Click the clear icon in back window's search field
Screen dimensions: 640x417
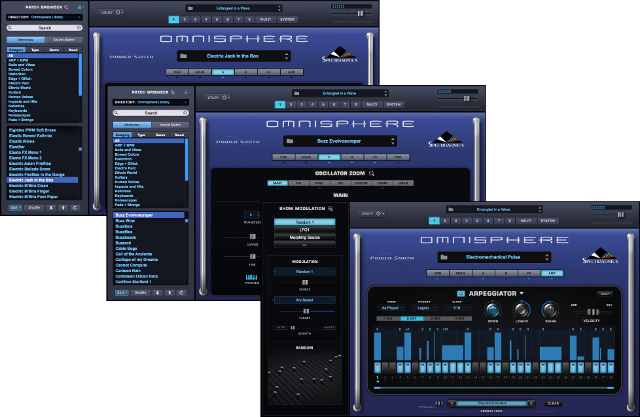click(x=79, y=28)
